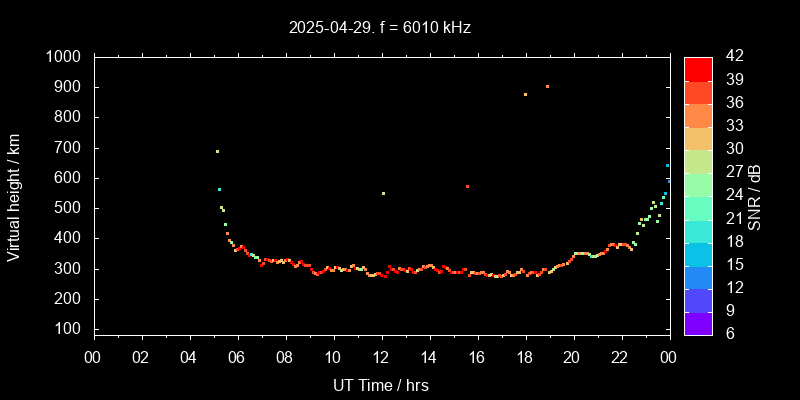Click the red top swatch in the SNR colorbar
This screenshot has height=400, width=800.
(698, 68)
